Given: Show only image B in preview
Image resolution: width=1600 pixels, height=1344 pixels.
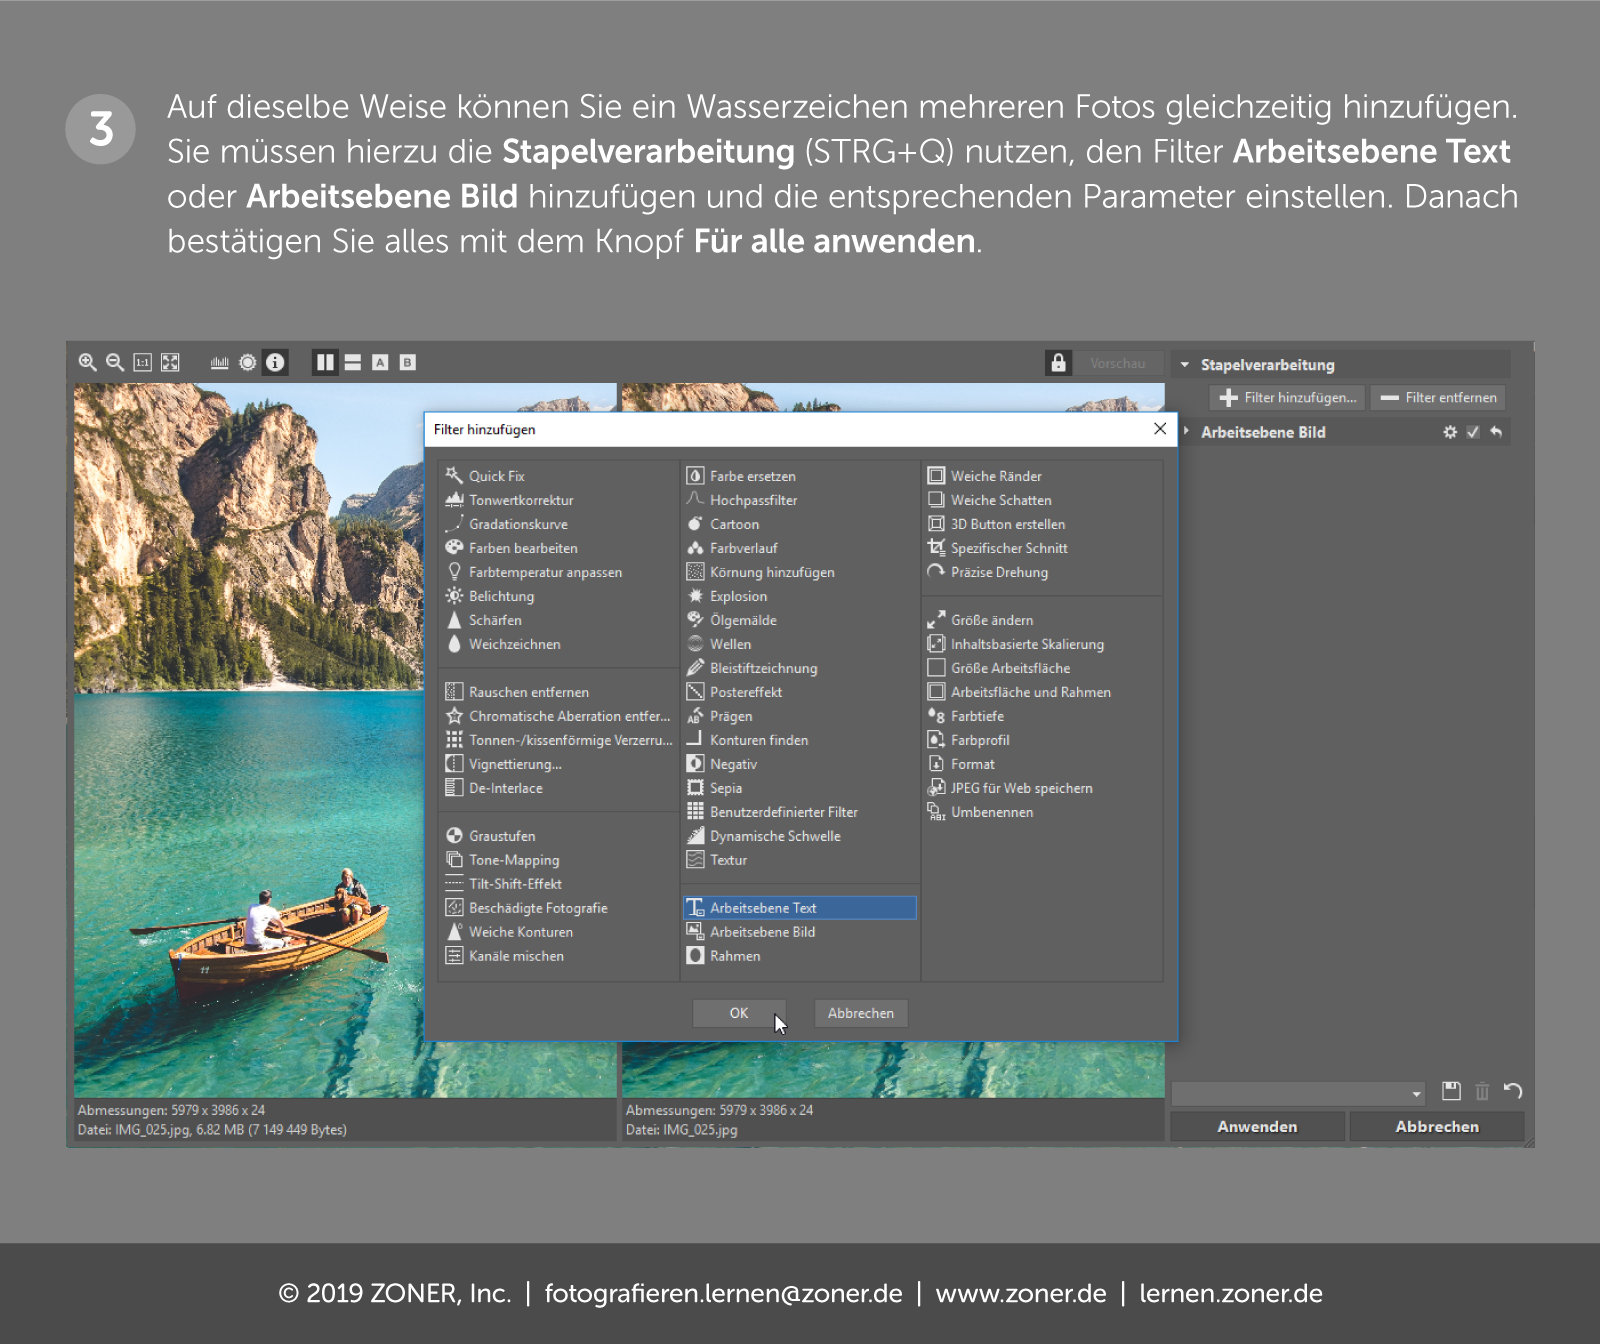Looking at the screenshot, I should (x=407, y=363).
